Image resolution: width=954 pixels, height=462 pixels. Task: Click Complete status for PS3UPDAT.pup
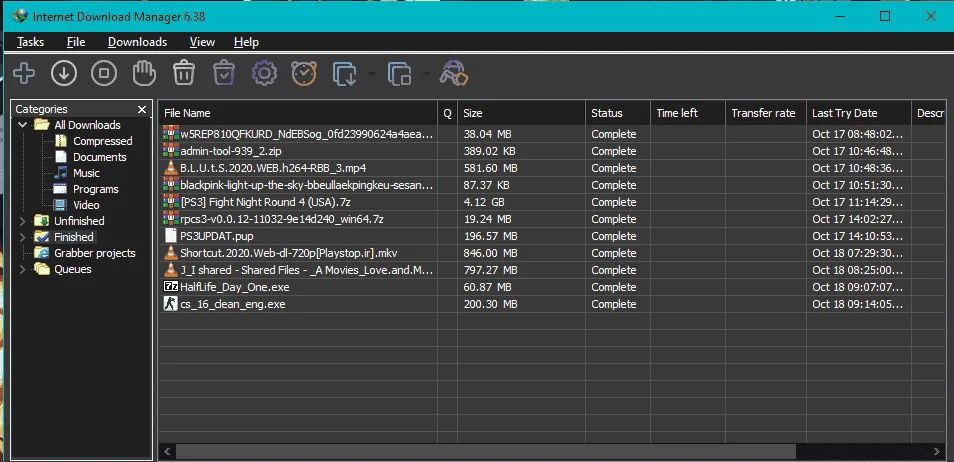tap(613, 236)
